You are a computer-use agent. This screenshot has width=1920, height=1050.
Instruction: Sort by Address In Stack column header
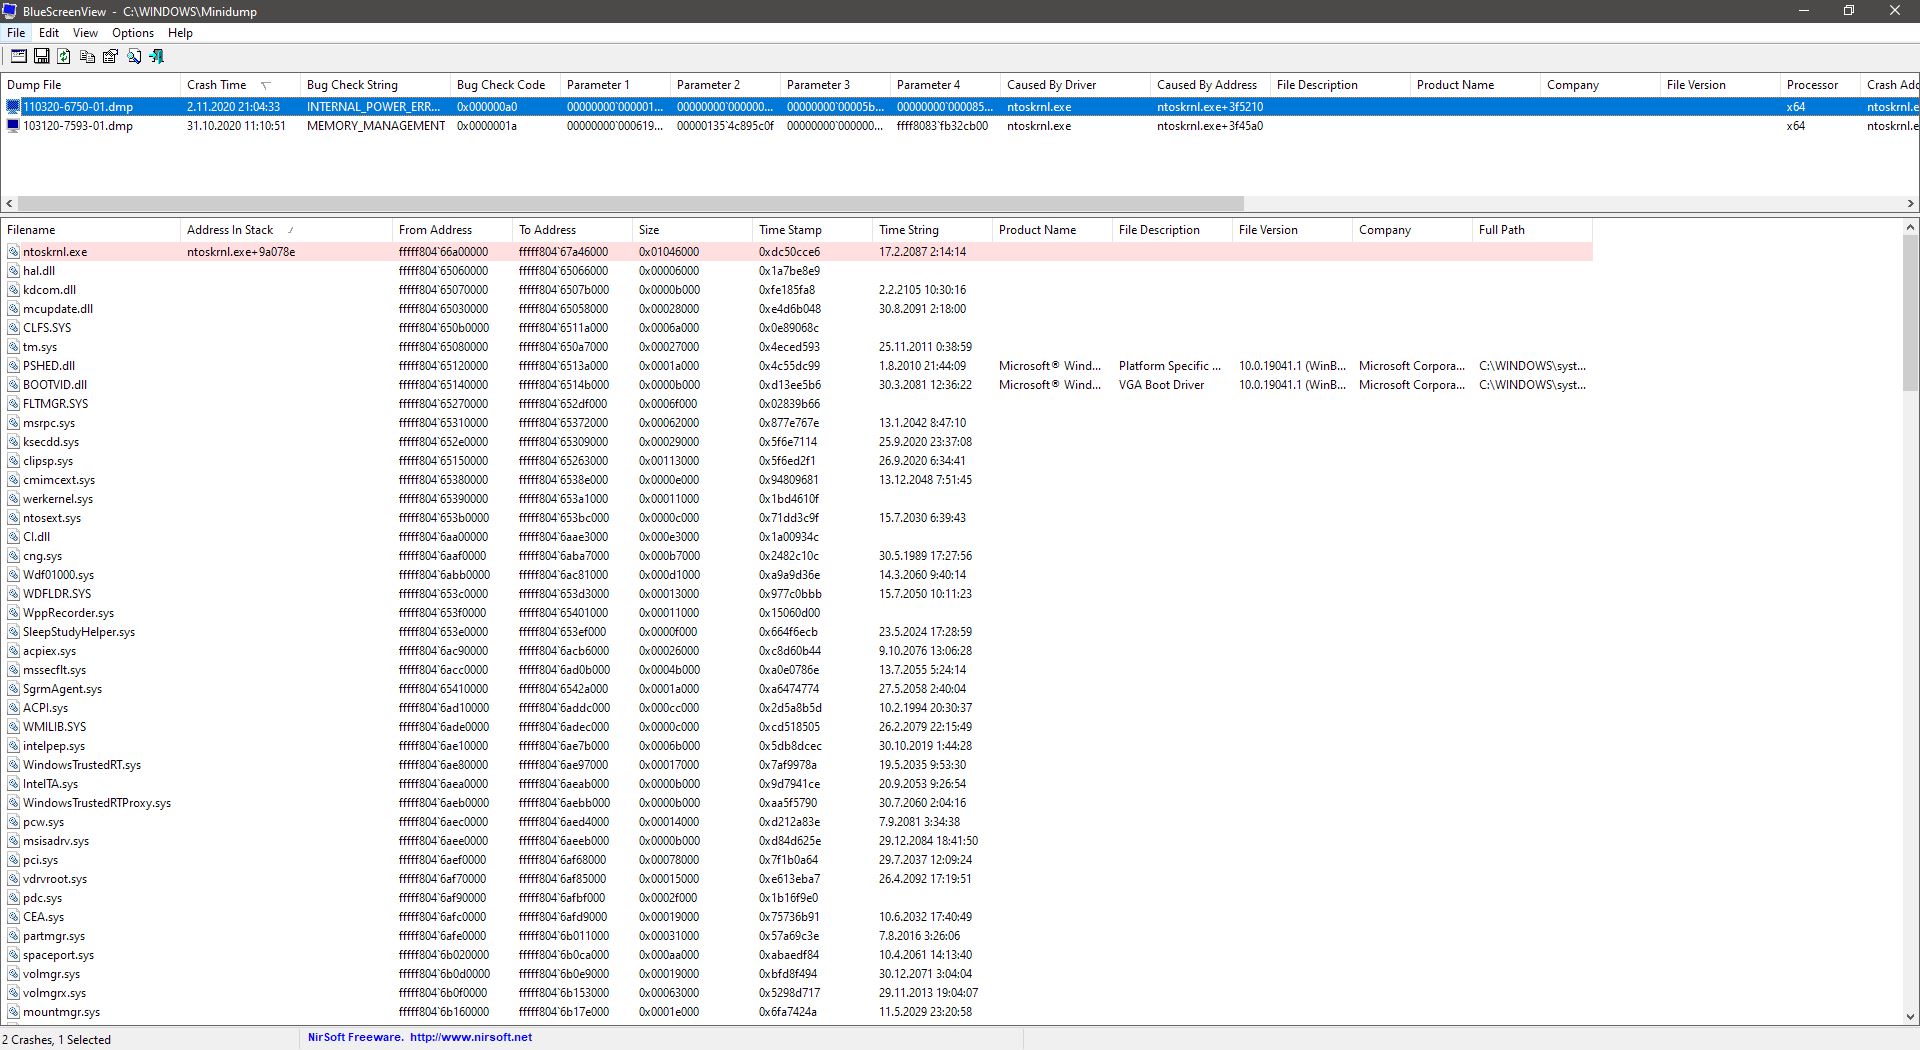coord(230,230)
